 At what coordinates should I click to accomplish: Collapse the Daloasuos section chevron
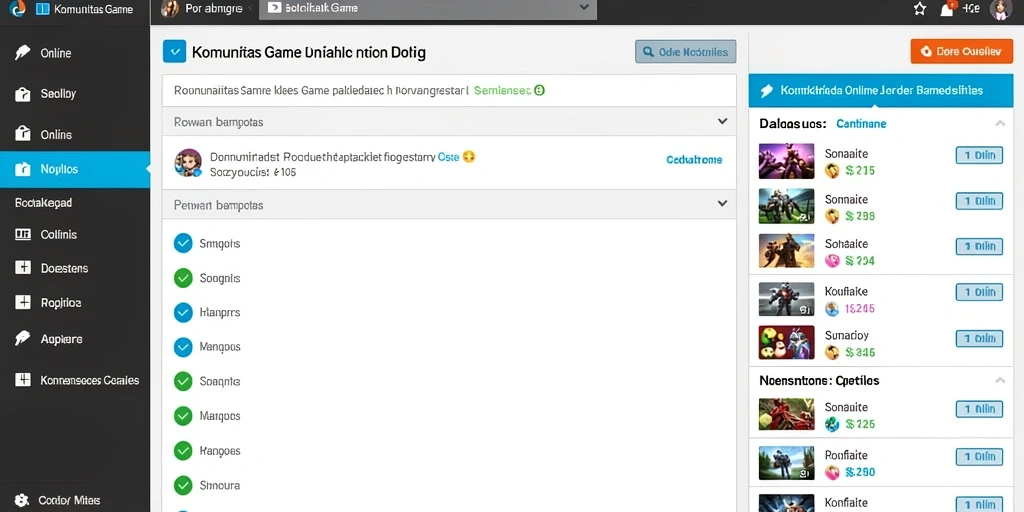[1000, 123]
